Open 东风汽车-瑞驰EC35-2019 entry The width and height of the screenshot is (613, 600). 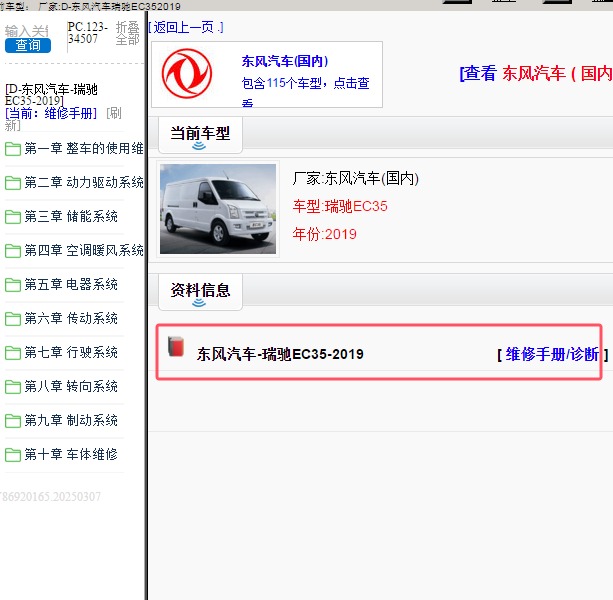pyautogui.click(x=280, y=354)
